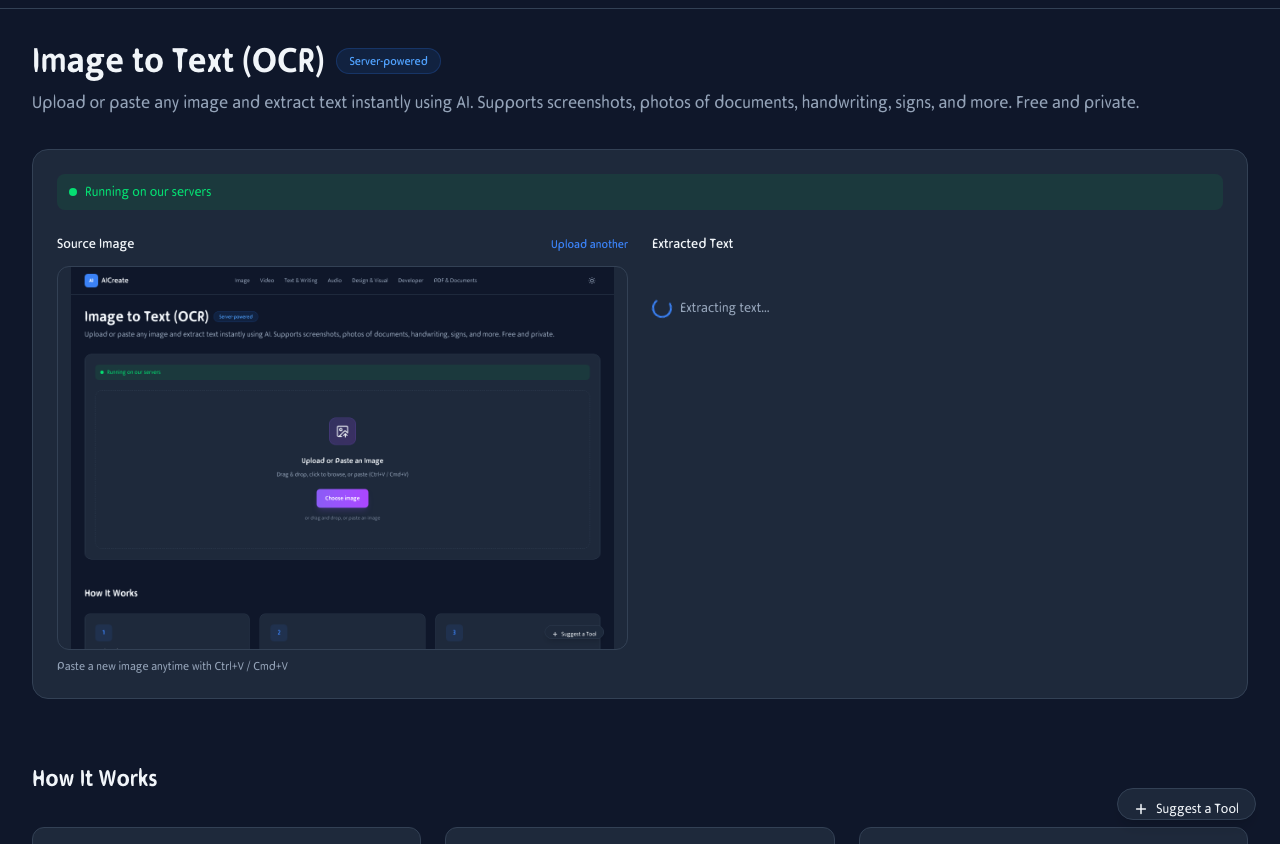Click the "Extracting text..." status message
The image size is (1280, 844).
pos(724,308)
